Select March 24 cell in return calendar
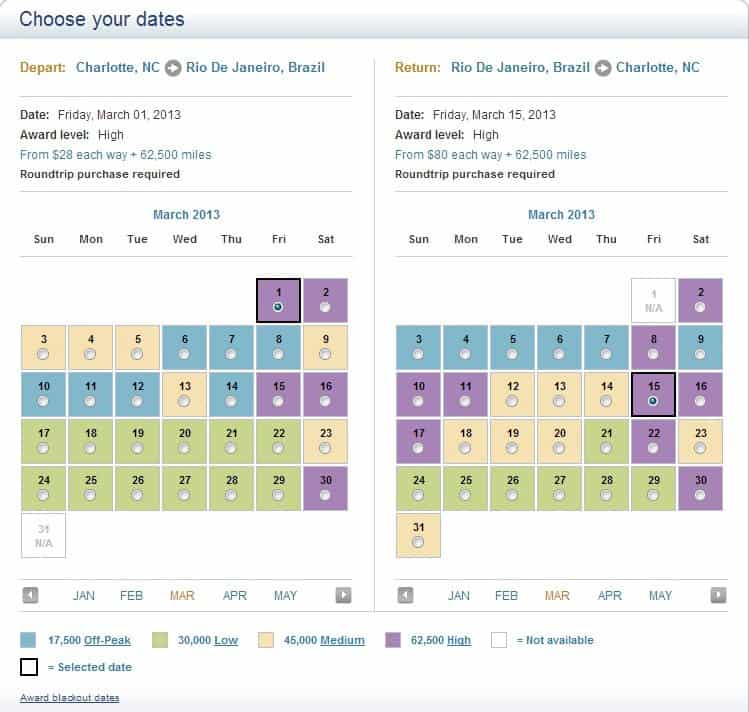Screen dimensions: 749x712 coord(418,489)
